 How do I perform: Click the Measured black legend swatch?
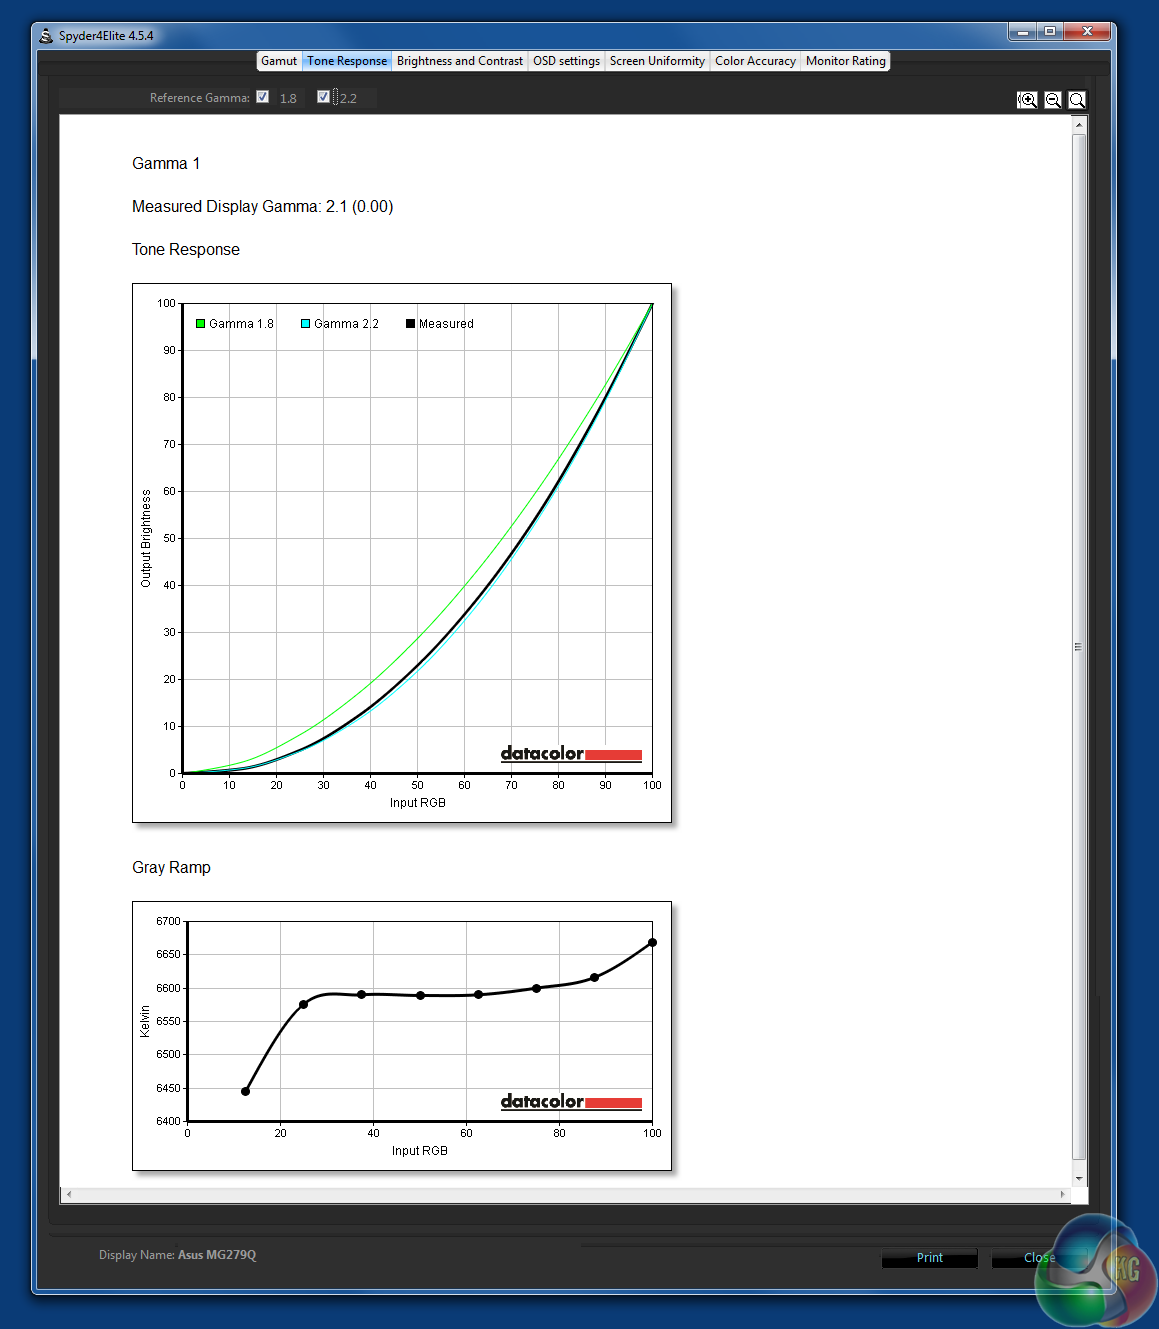tap(410, 324)
